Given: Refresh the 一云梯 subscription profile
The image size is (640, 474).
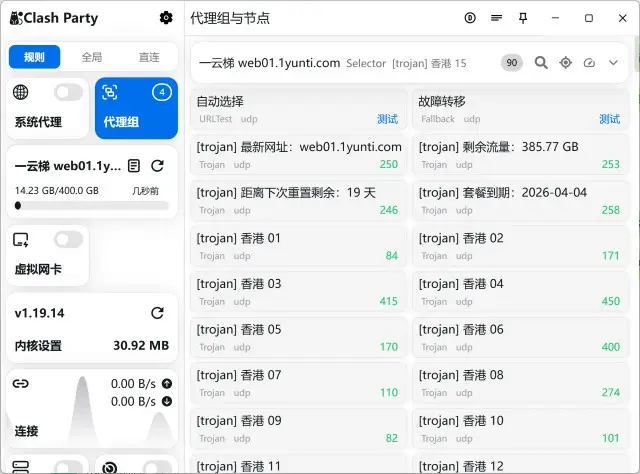Looking at the screenshot, I should point(157,166).
